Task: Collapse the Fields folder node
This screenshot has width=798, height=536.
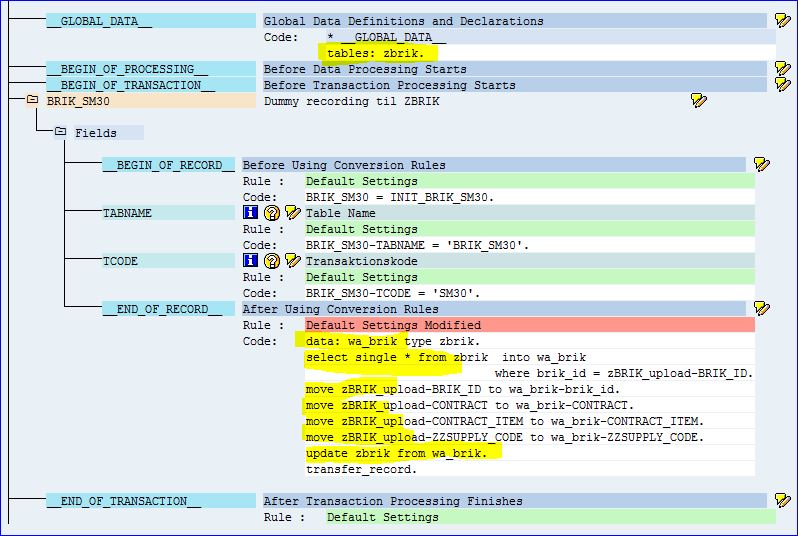Action: [x=60, y=131]
